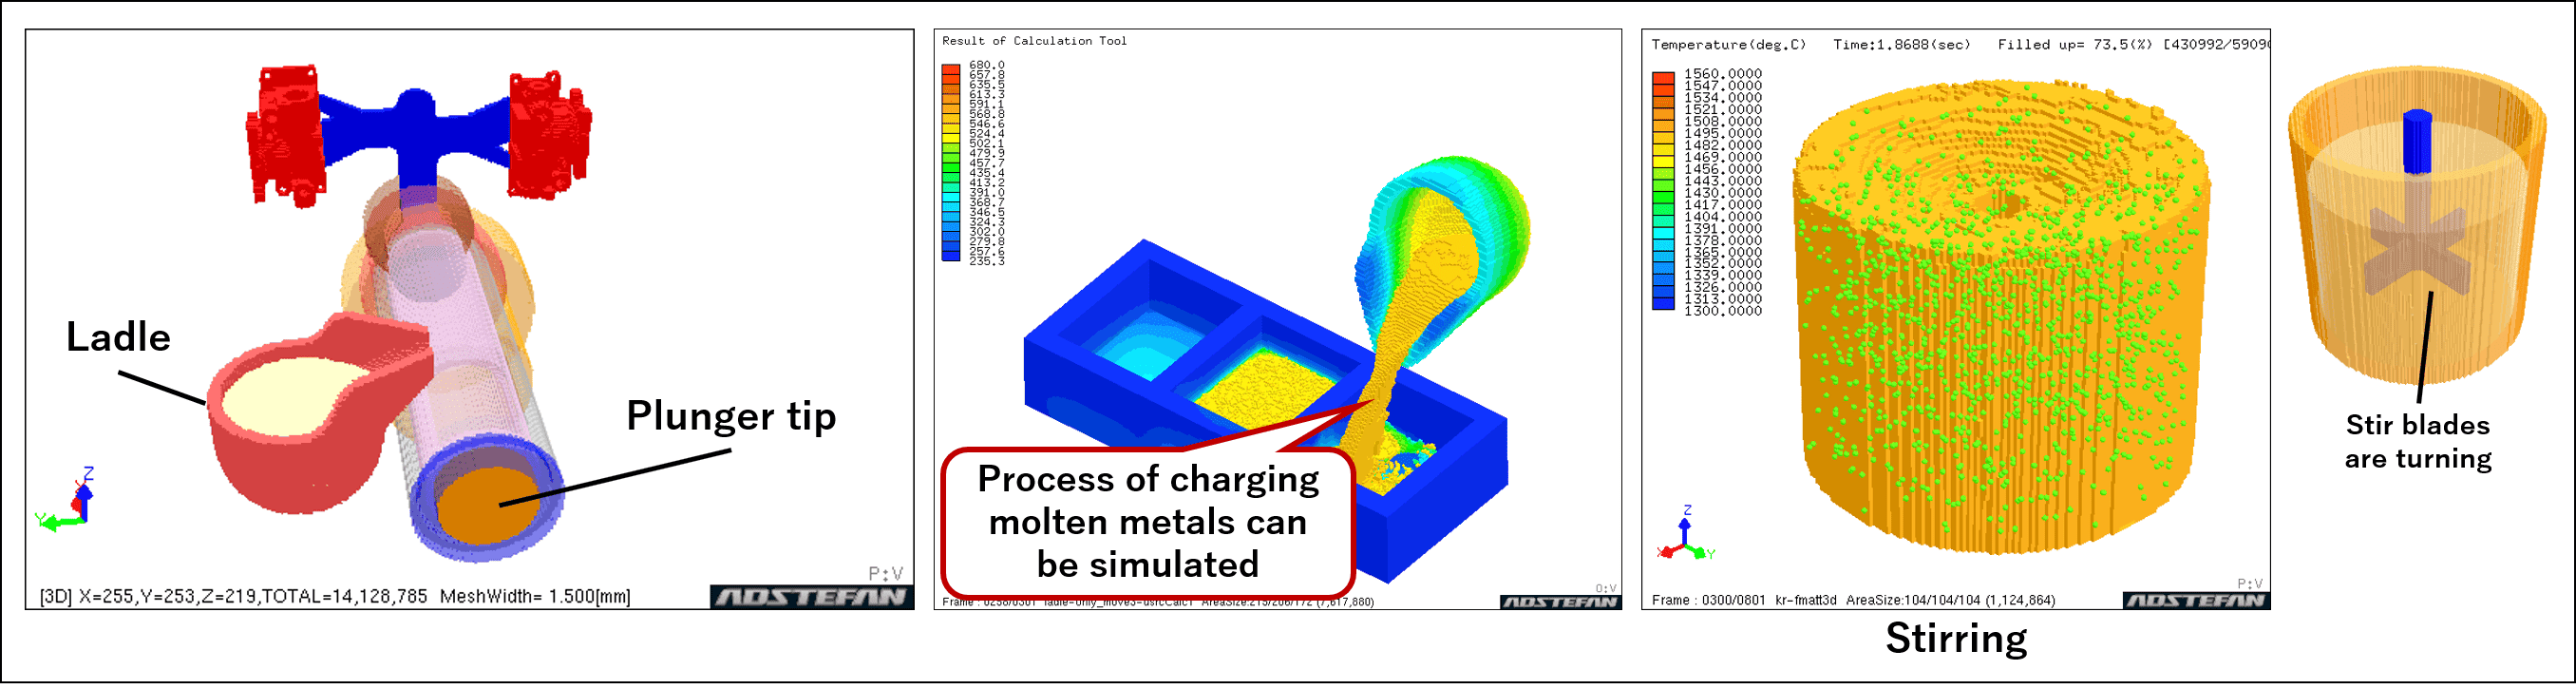Viewport: 2576px width, 689px height.
Task: Click the 'Process of charging molten metals' callout text
Action: point(1148,522)
